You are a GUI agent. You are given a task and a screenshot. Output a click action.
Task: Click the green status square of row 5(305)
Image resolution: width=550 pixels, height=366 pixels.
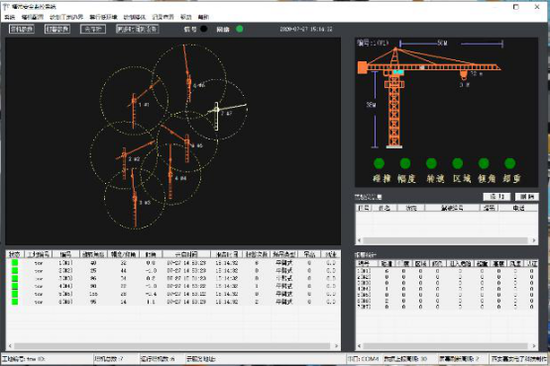(x=15, y=294)
